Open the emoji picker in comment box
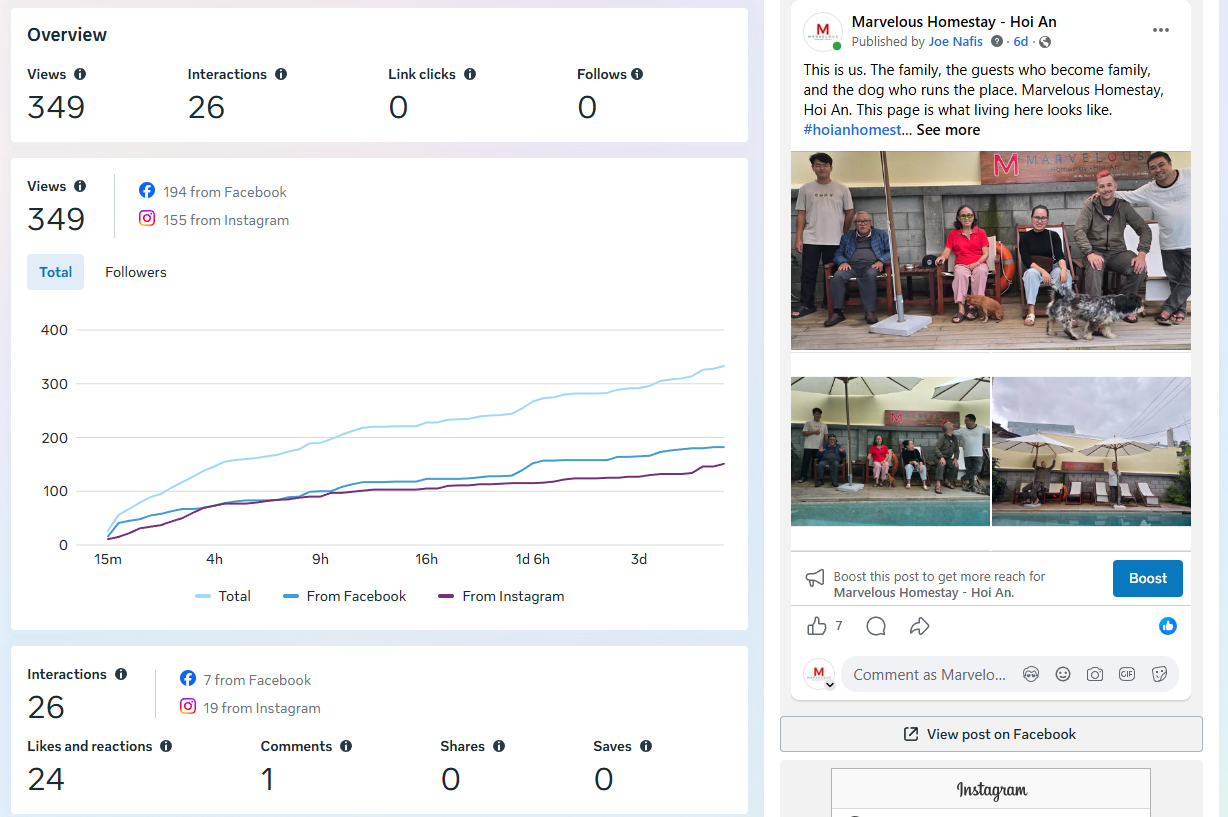This screenshot has width=1228, height=817. click(x=1063, y=674)
